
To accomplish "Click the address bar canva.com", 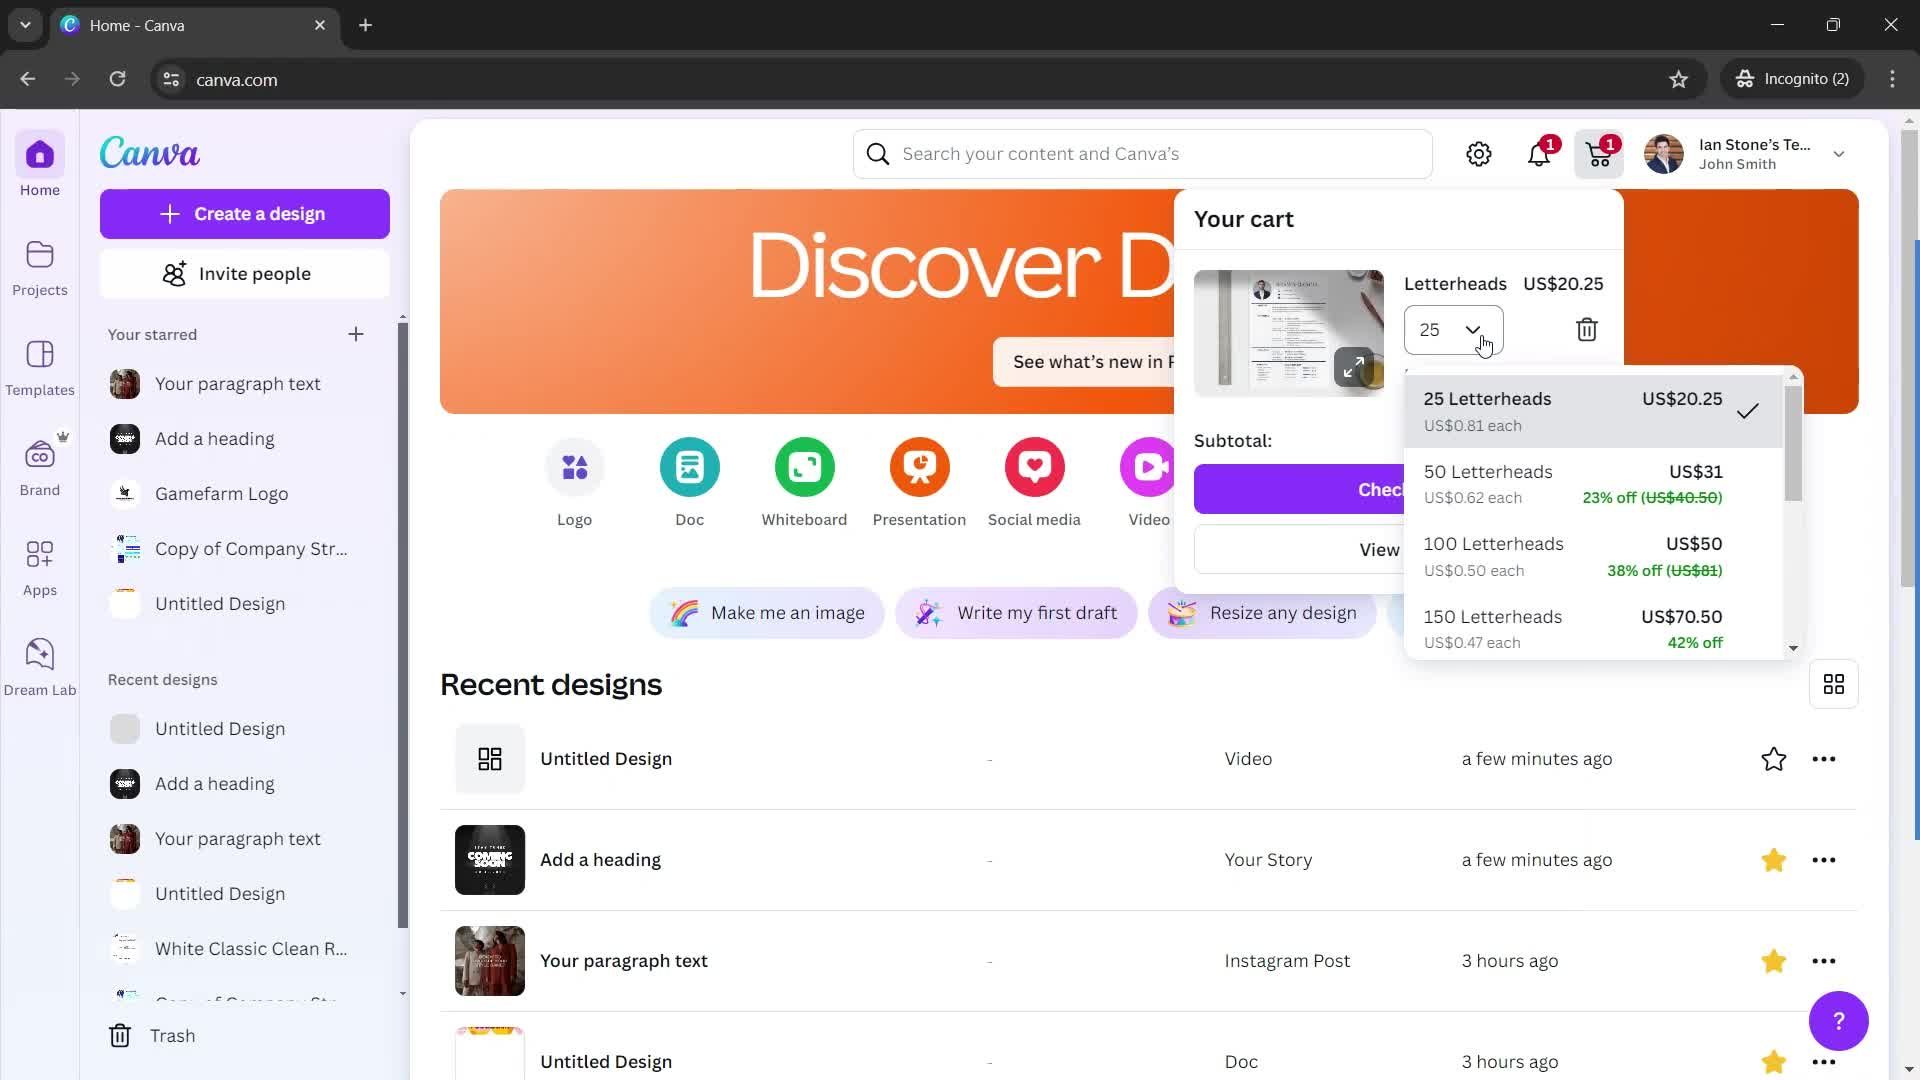I will [x=237, y=80].
